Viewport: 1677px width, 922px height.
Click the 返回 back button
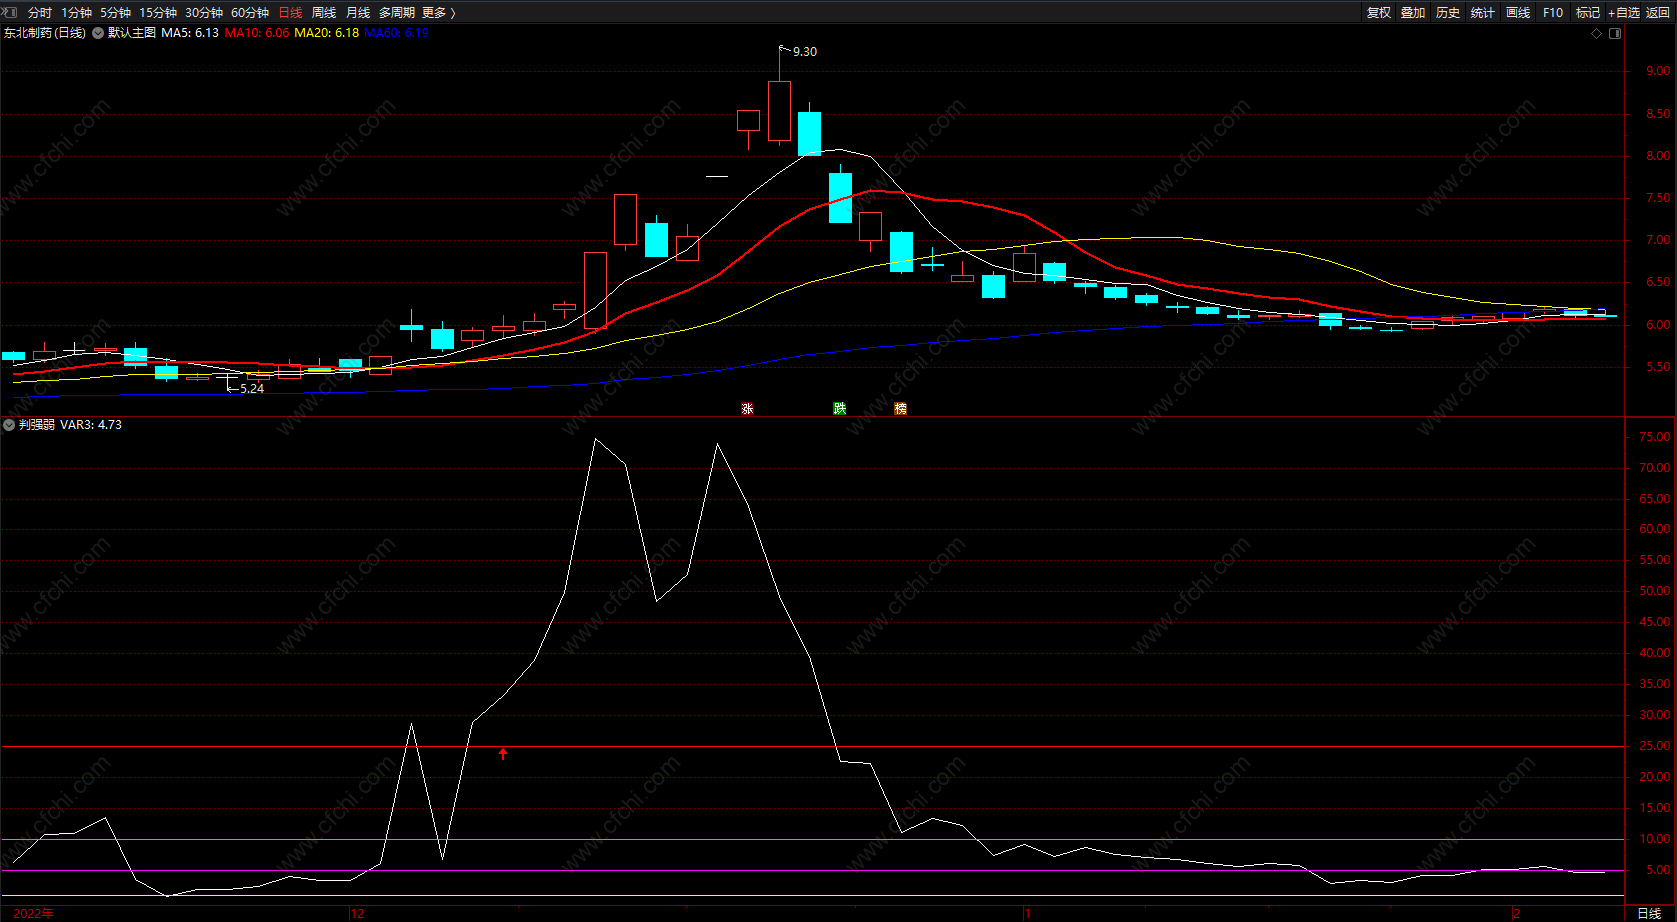click(x=1658, y=13)
